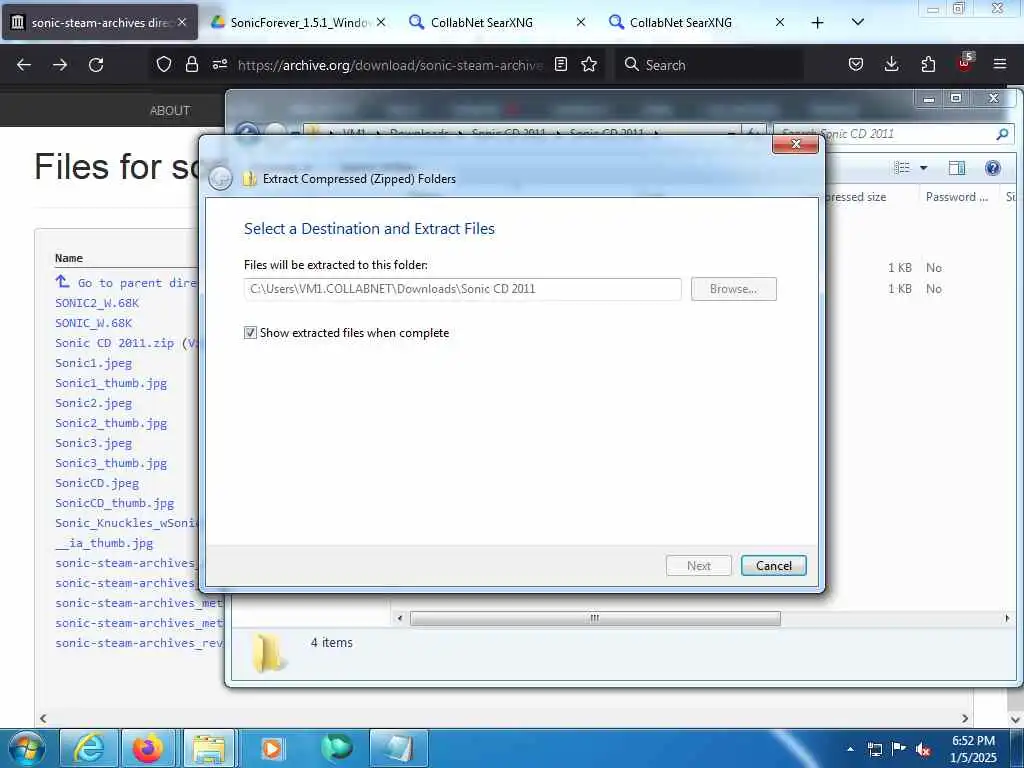Close the Extract Compressed Folders dialog

[x=795, y=144]
